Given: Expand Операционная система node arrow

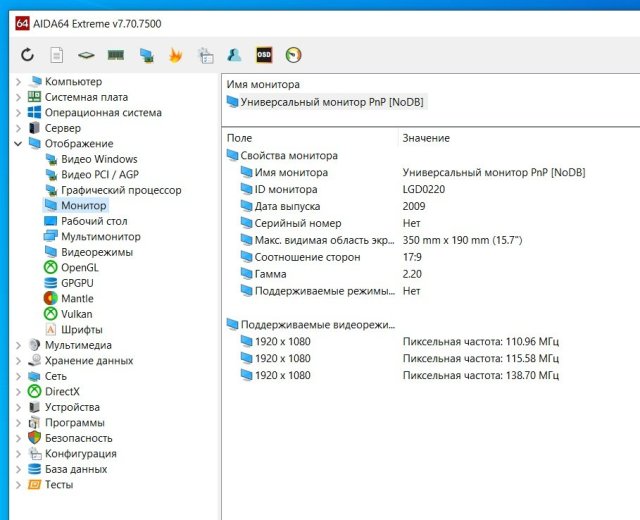Looking at the screenshot, I should click(x=18, y=113).
